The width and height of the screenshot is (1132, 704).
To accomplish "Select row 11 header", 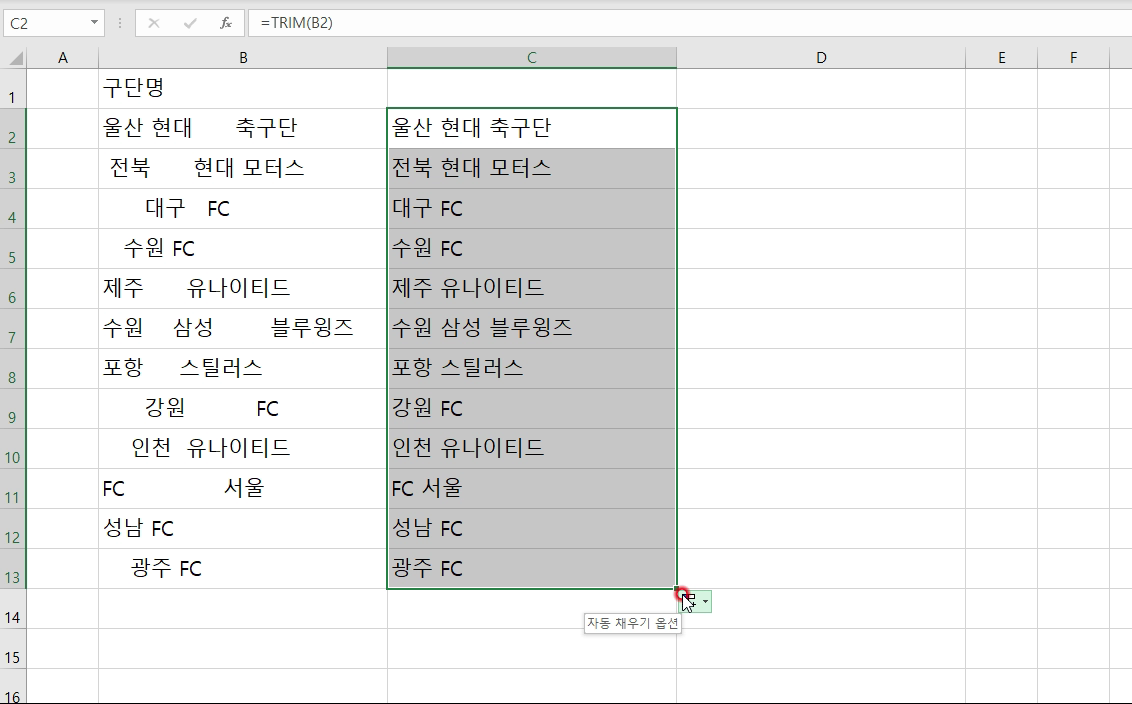I will pyautogui.click(x=13, y=489).
